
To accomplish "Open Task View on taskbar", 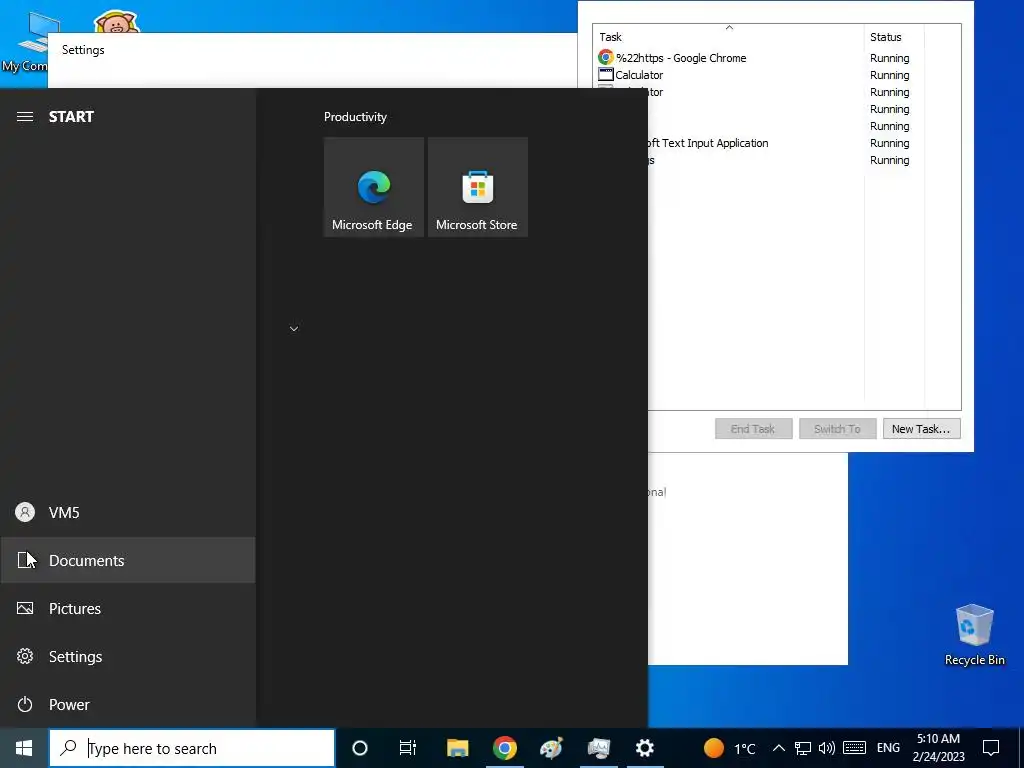I will point(408,748).
